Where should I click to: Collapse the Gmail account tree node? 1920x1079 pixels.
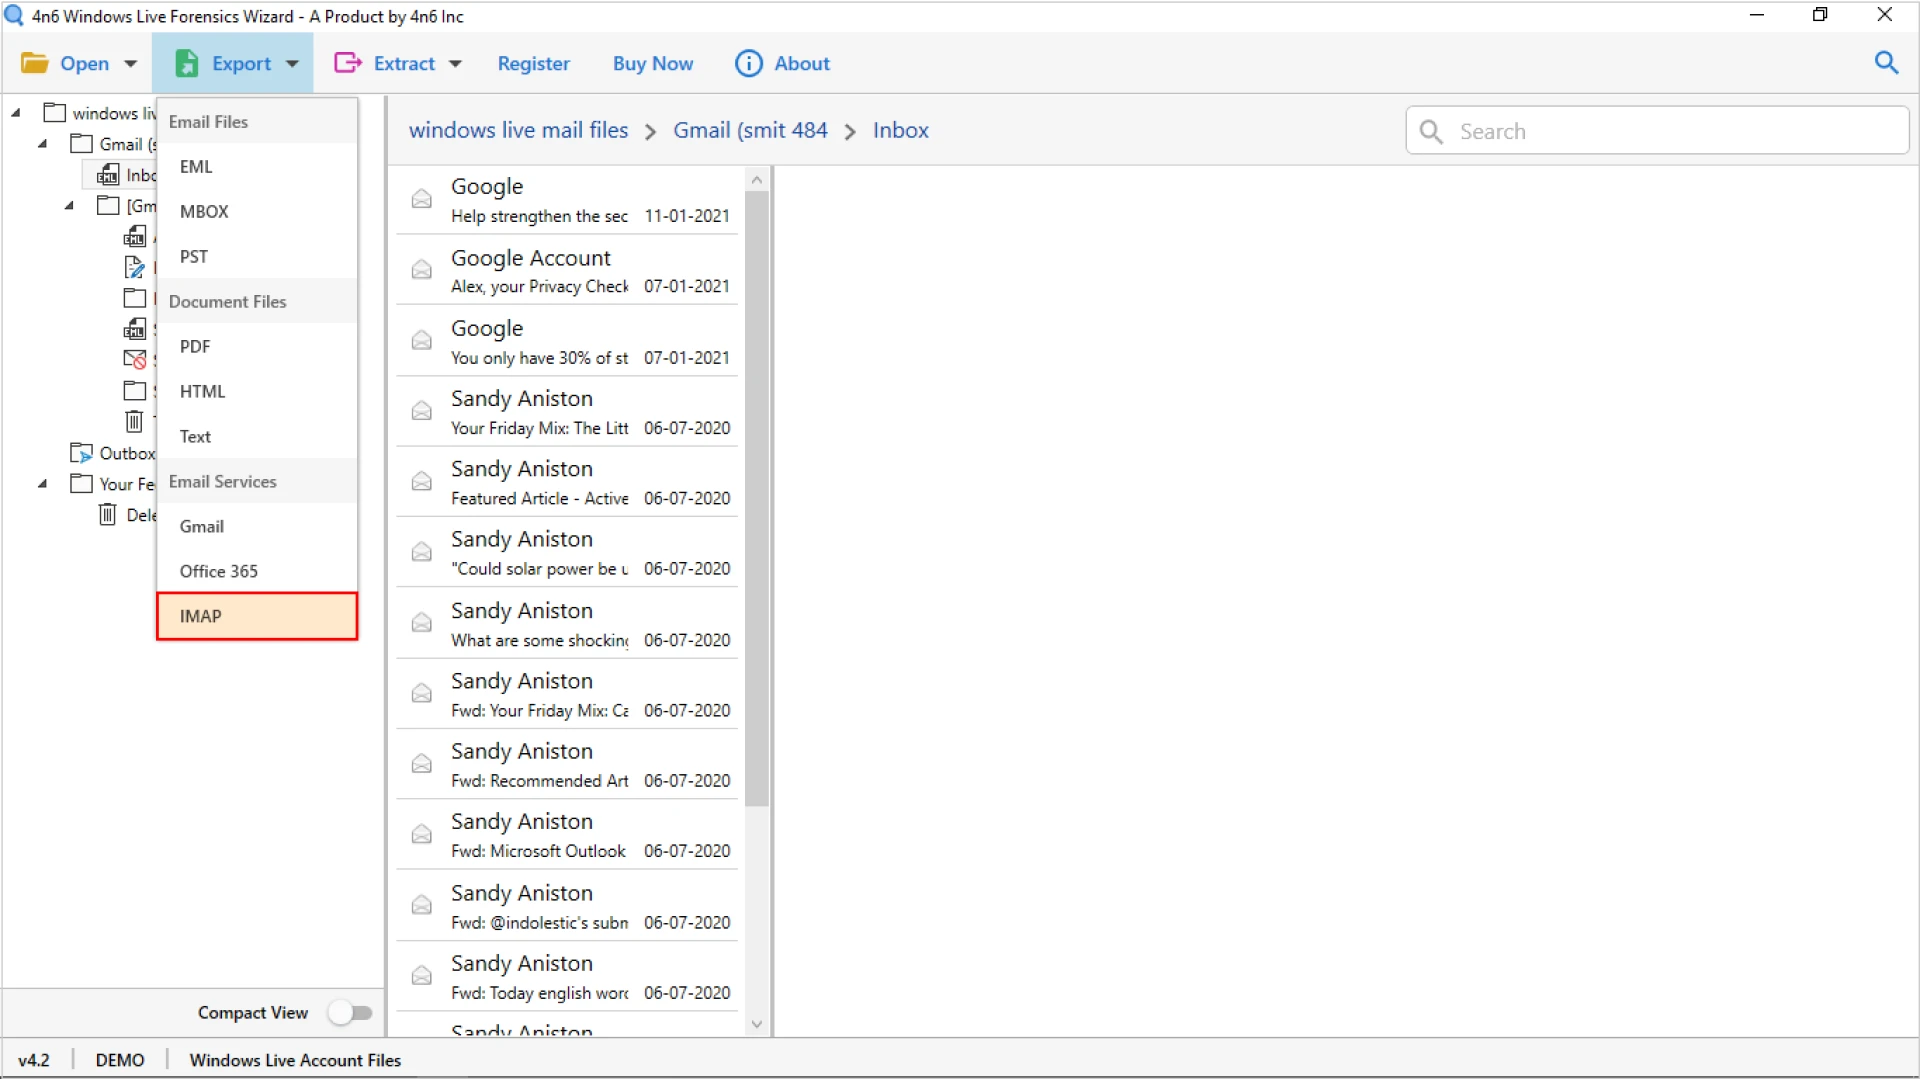point(43,144)
